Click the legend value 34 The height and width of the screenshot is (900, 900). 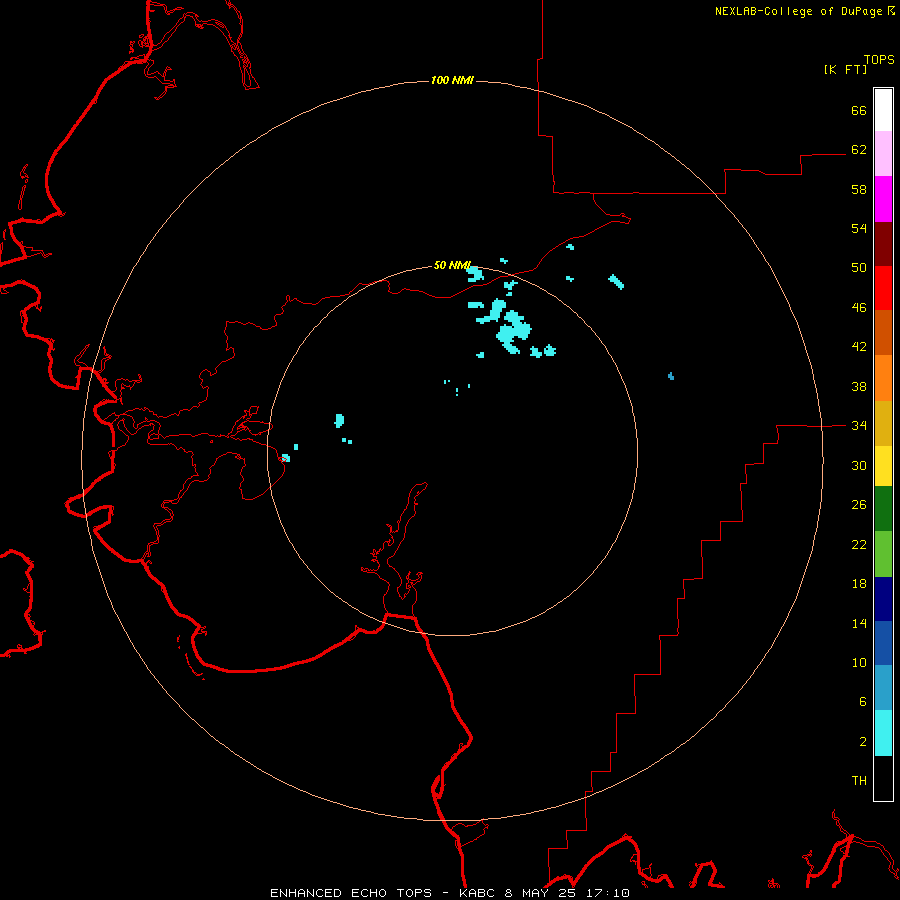tap(859, 425)
